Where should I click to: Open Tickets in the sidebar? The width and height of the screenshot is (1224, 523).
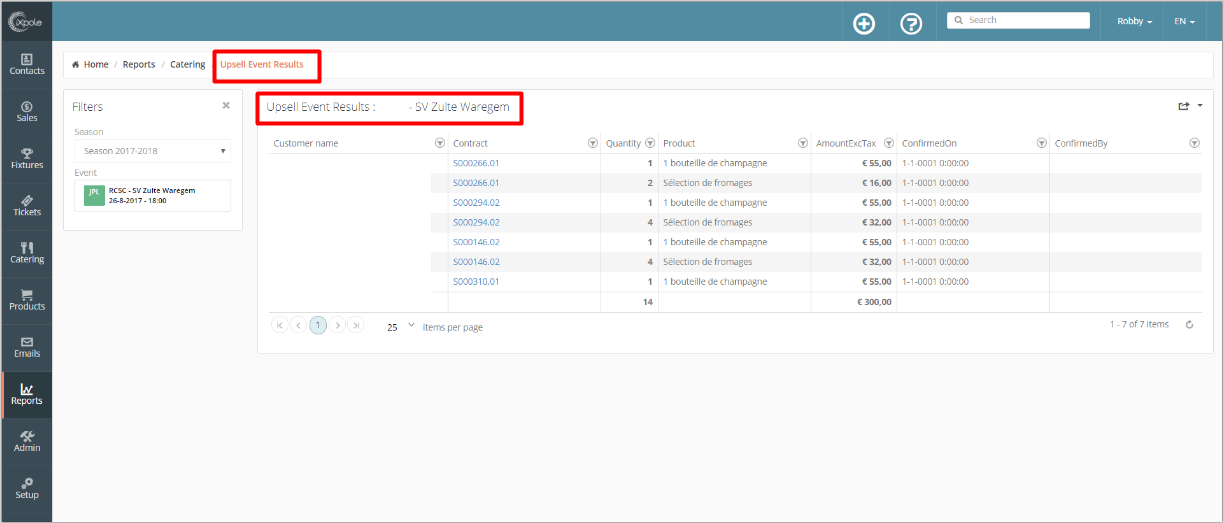click(x=27, y=205)
